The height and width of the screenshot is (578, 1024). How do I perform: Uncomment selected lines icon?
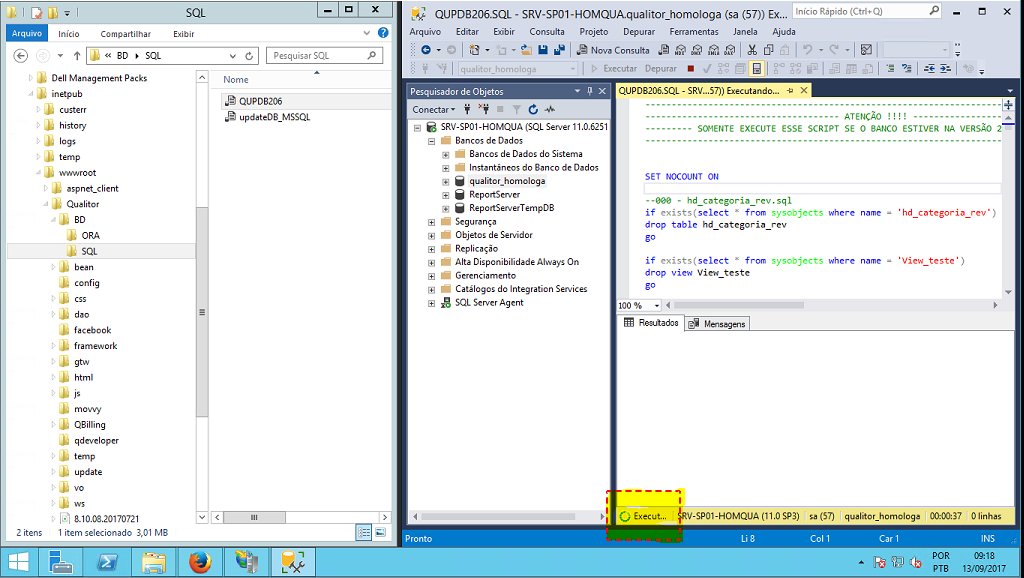coord(906,68)
